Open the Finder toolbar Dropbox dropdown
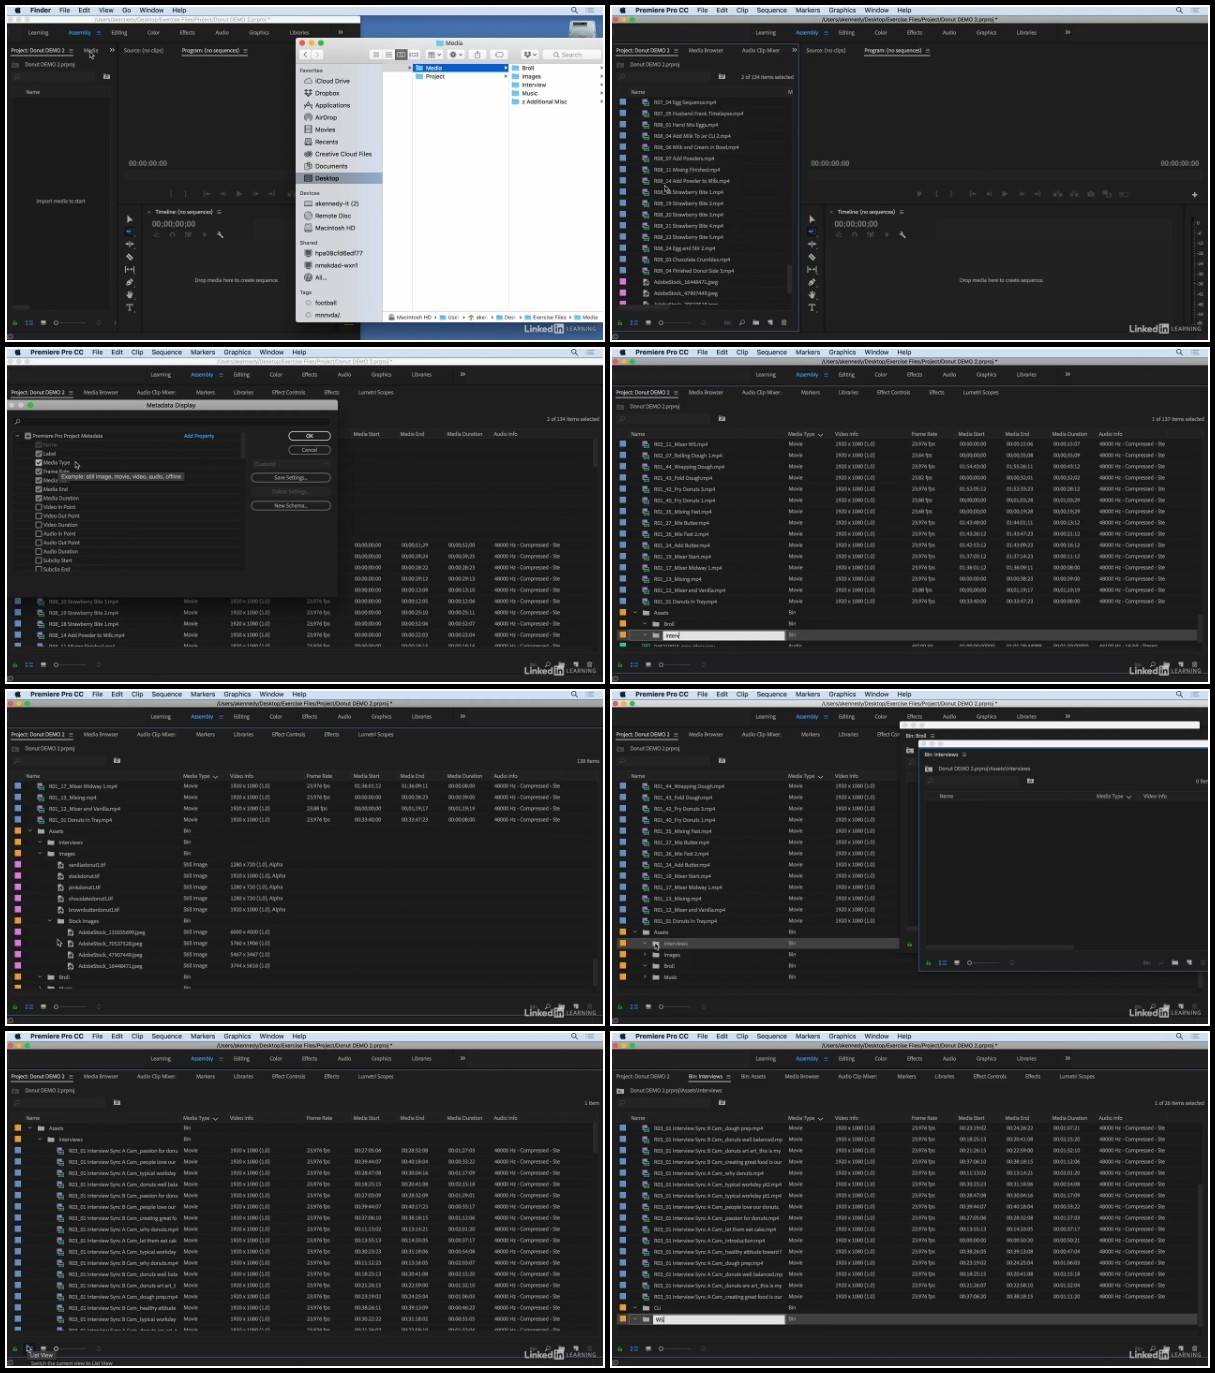This screenshot has width=1215, height=1373. [529, 54]
